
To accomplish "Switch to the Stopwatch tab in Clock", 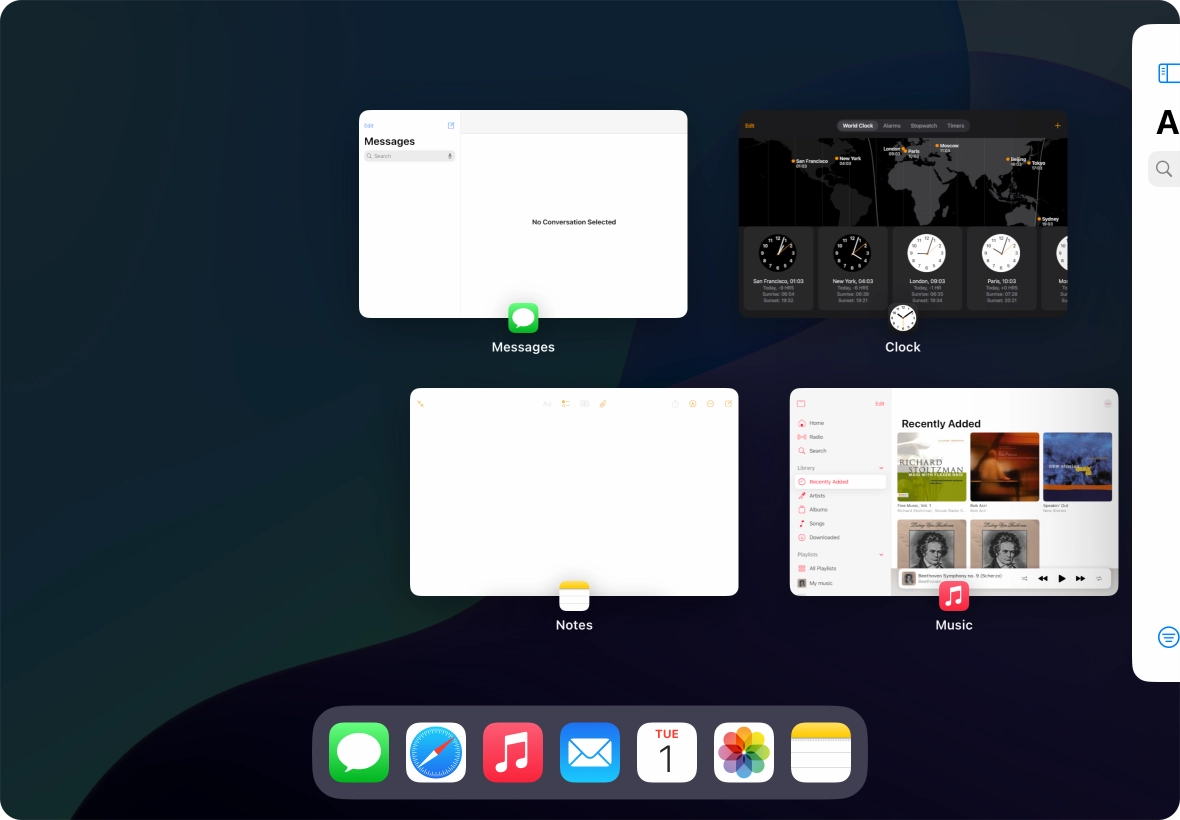I will (924, 126).
